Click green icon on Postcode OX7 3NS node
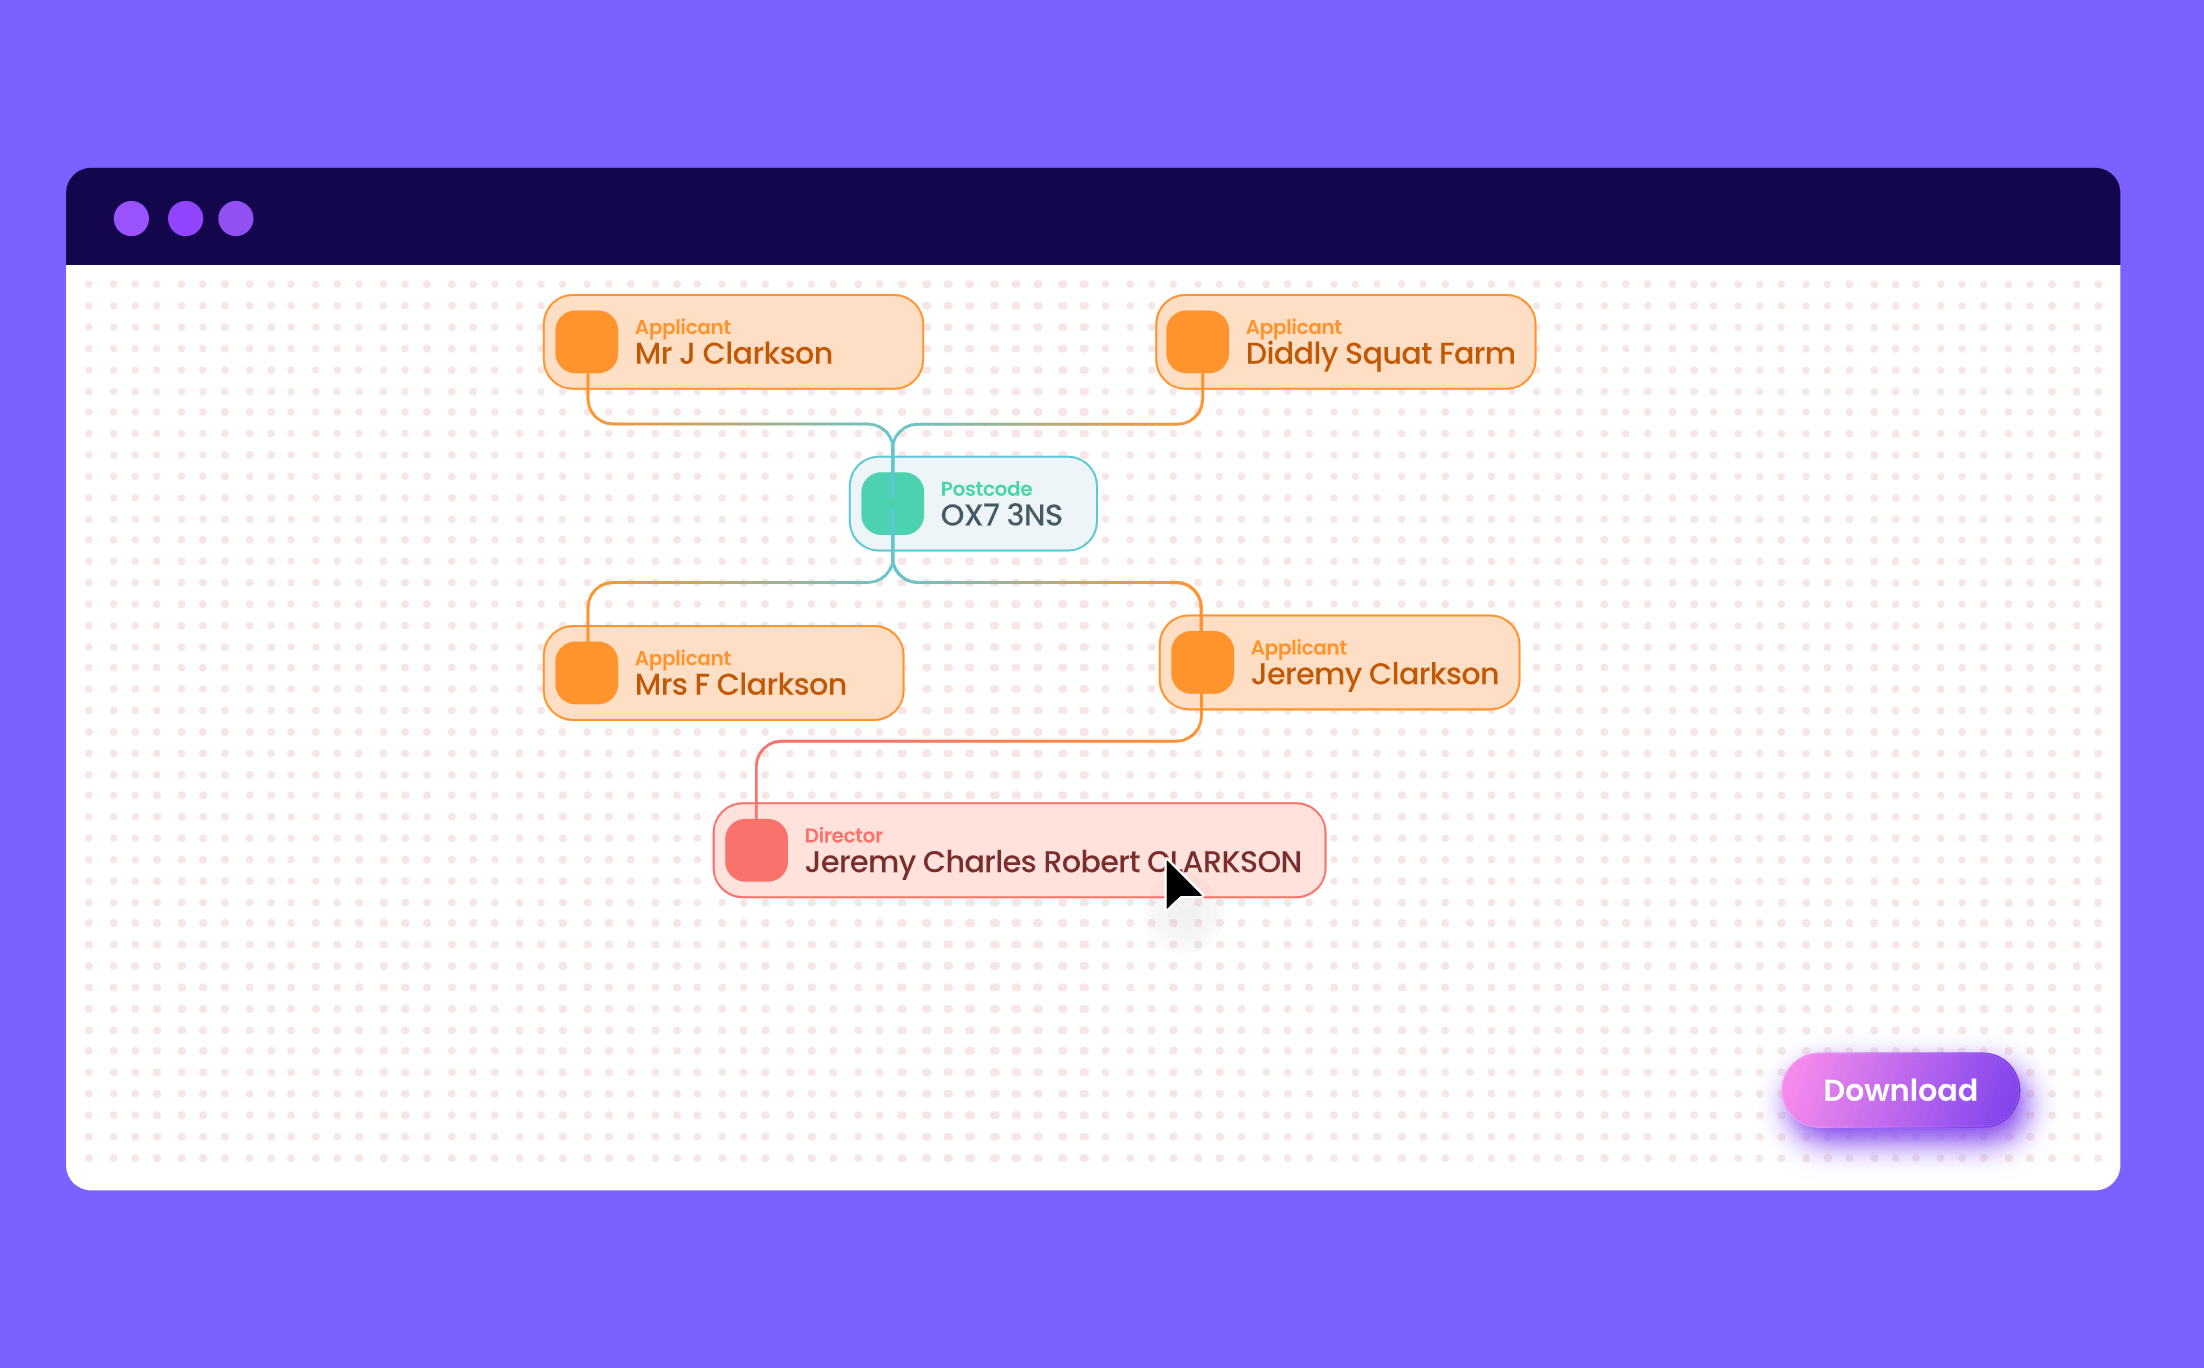The width and height of the screenshot is (2204, 1368). [x=892, y=503]
